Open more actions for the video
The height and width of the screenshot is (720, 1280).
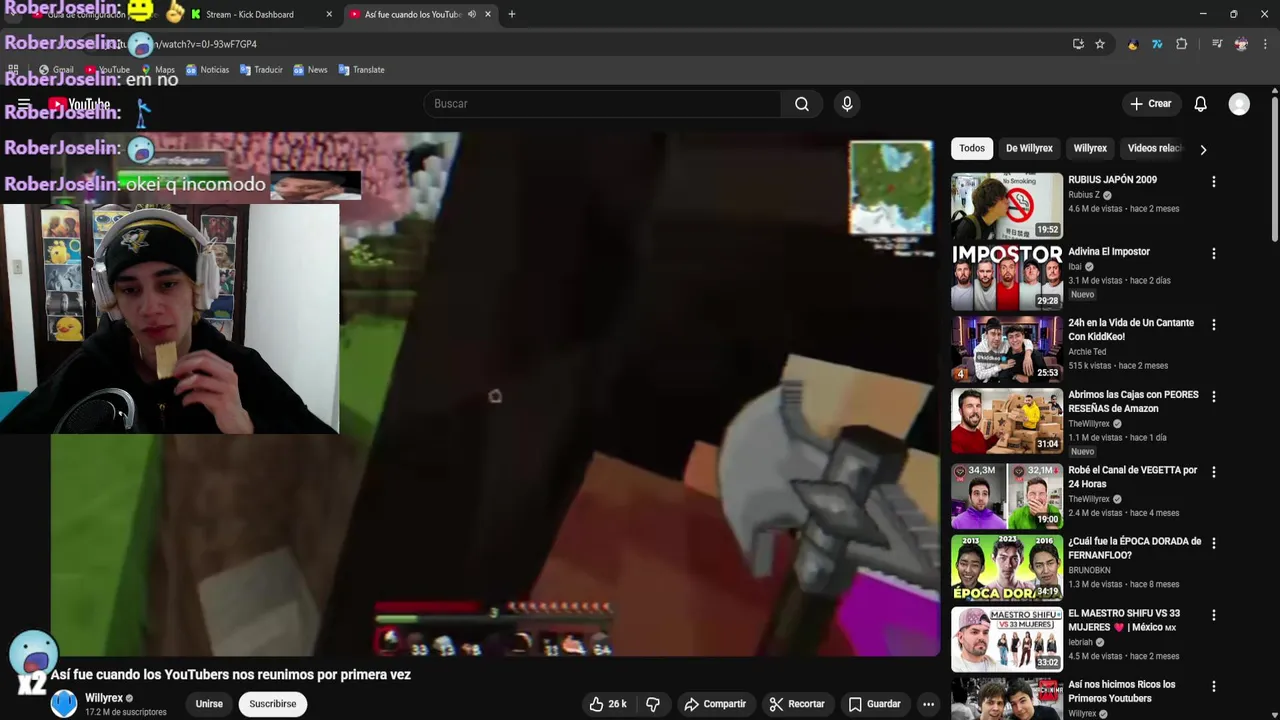[928, 704]
